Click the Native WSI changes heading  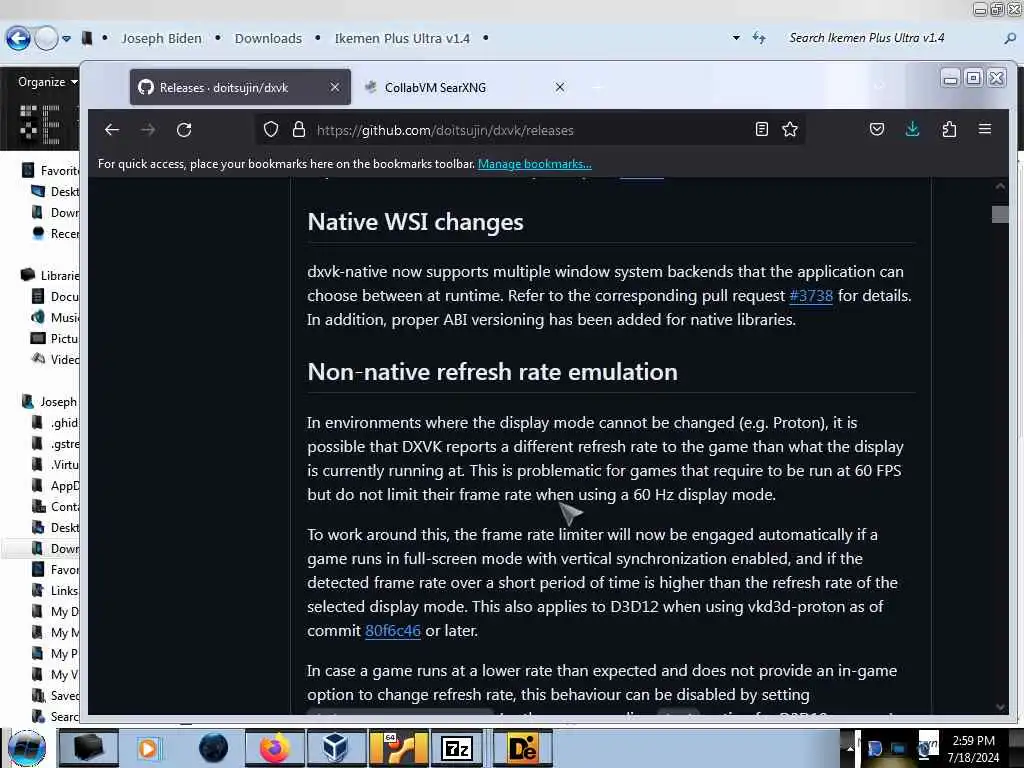coord(415,222)
